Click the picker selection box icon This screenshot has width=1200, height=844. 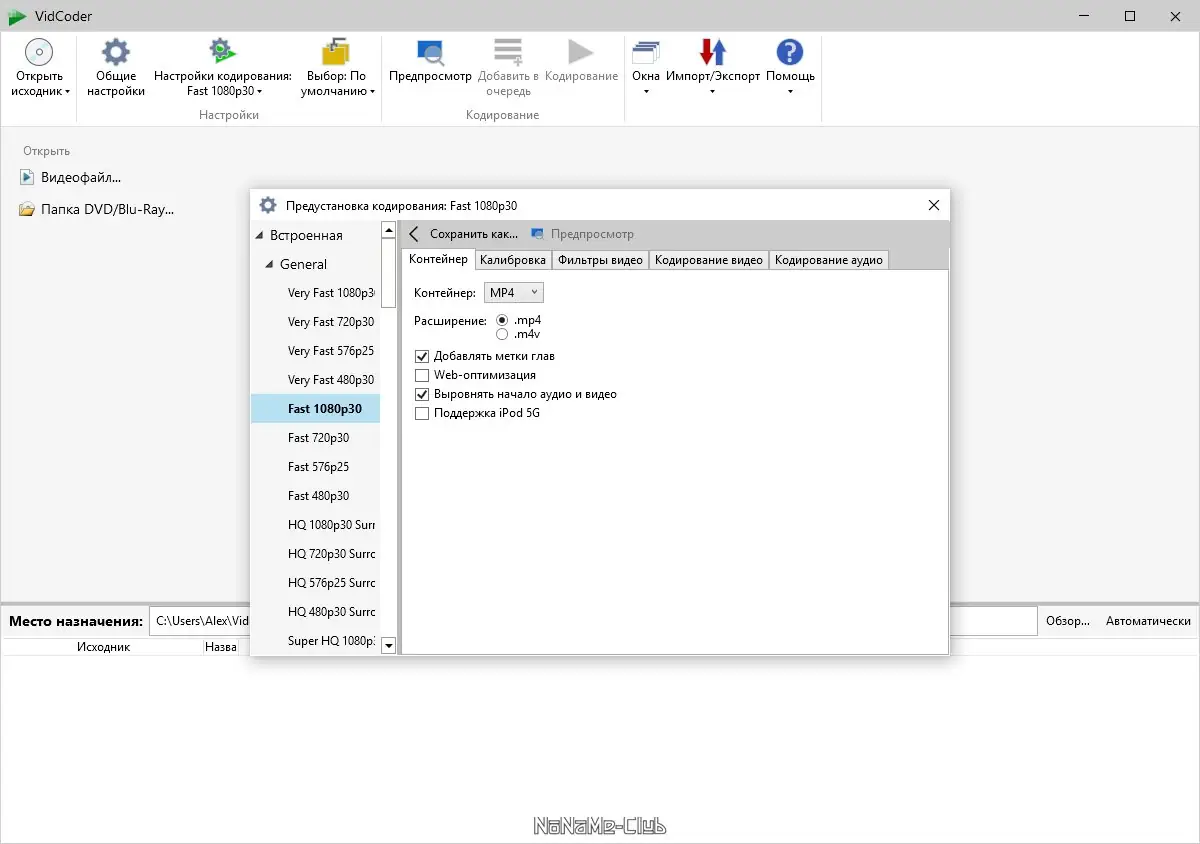point(337,52)
